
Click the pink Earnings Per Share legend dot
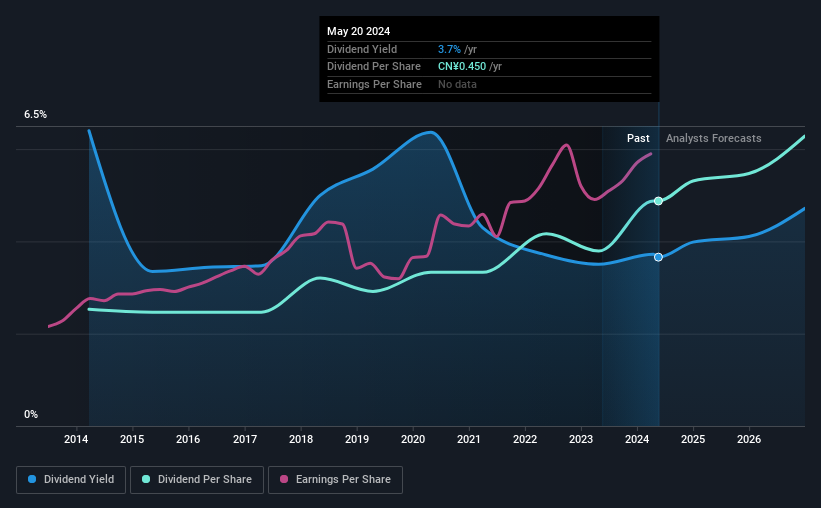[284, 479]
